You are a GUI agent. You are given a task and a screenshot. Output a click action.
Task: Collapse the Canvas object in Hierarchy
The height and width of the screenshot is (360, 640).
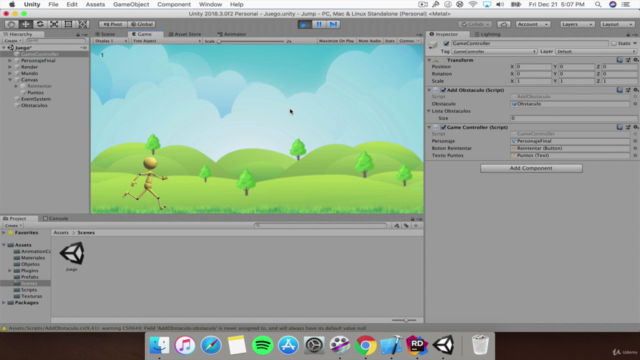10,80
